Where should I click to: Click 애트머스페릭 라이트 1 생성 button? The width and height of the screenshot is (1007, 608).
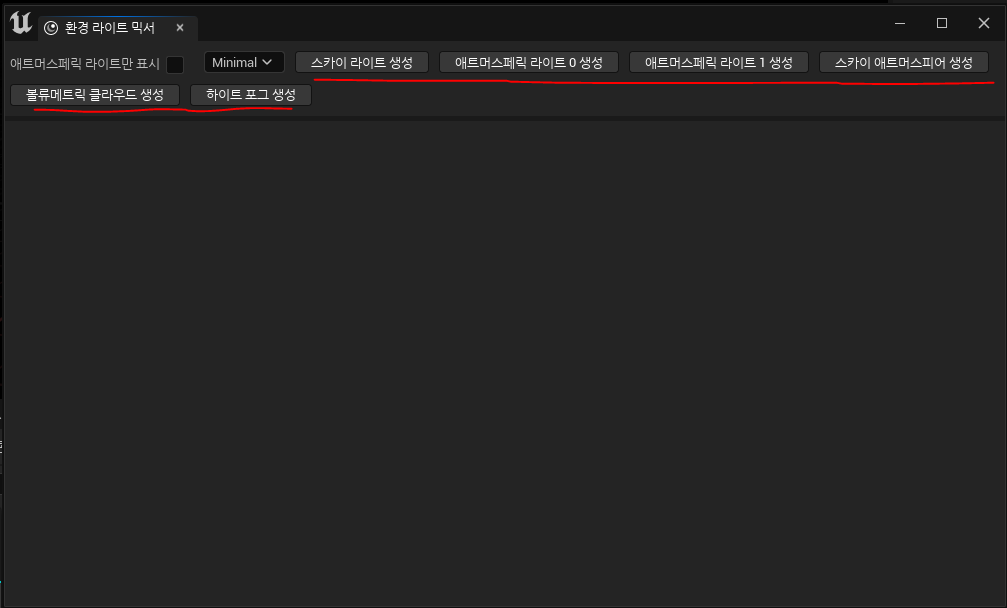point(719,62)
